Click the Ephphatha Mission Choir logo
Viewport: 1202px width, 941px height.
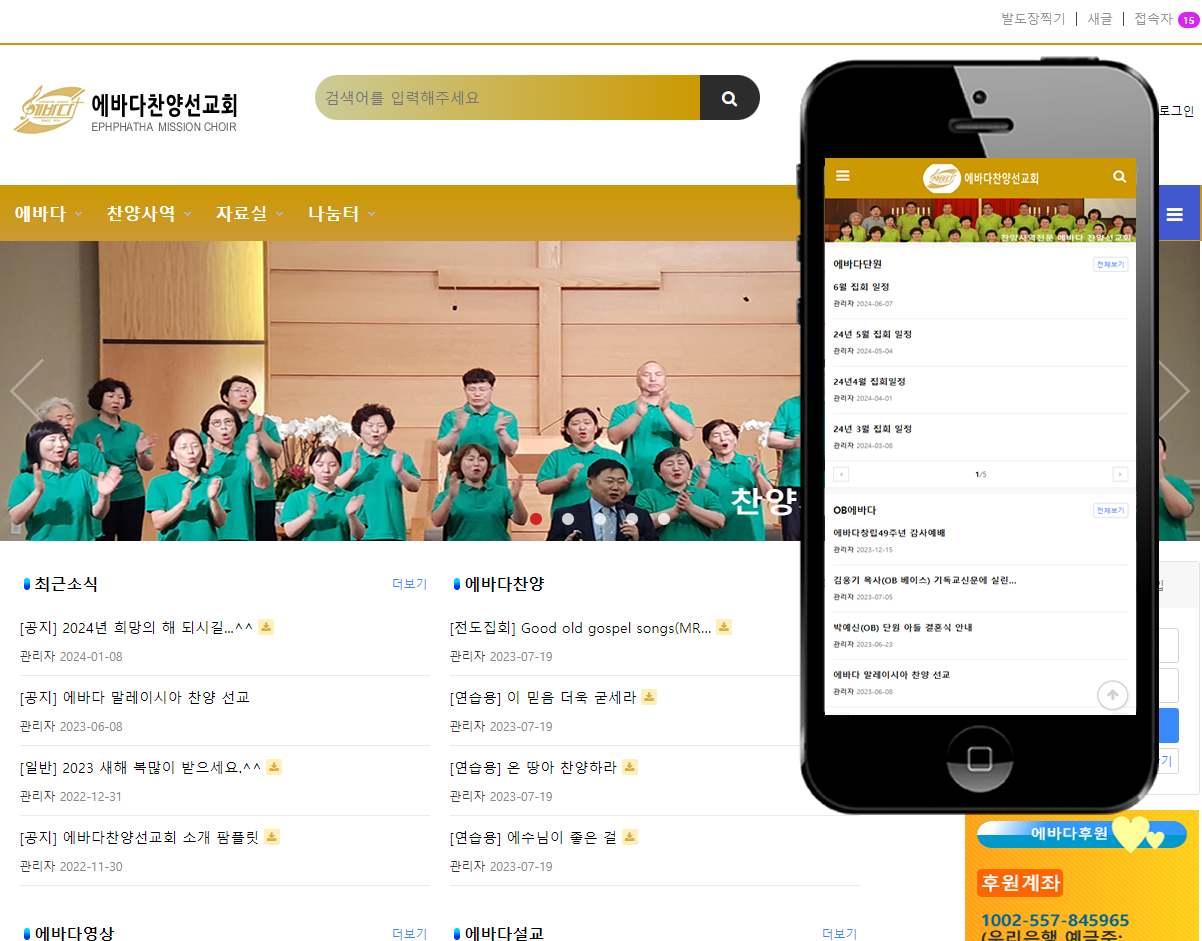(126, 109)
